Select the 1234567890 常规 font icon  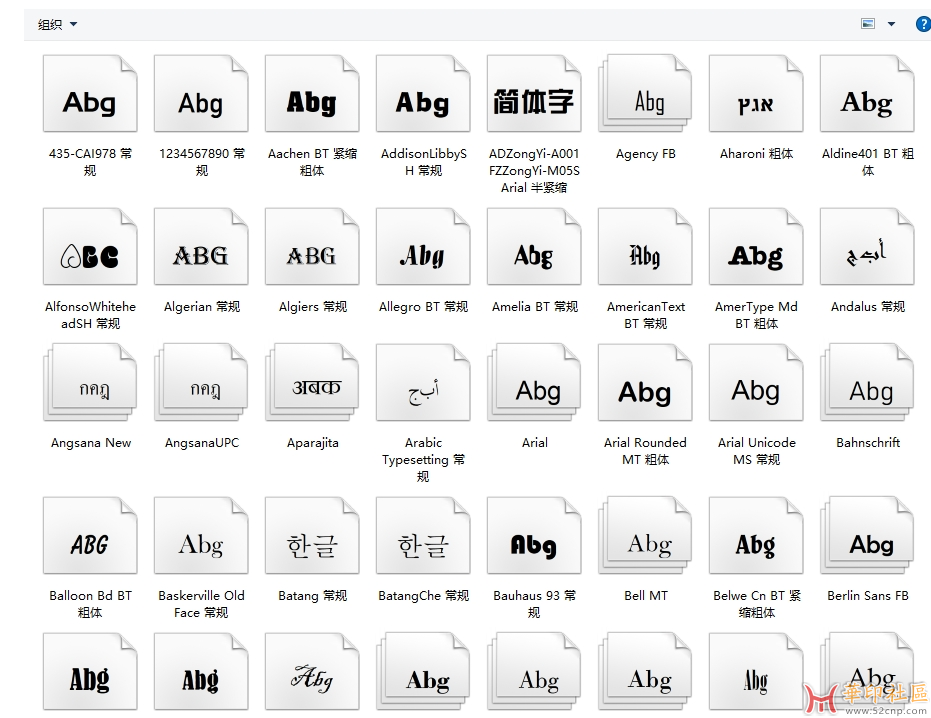(201, 93)
